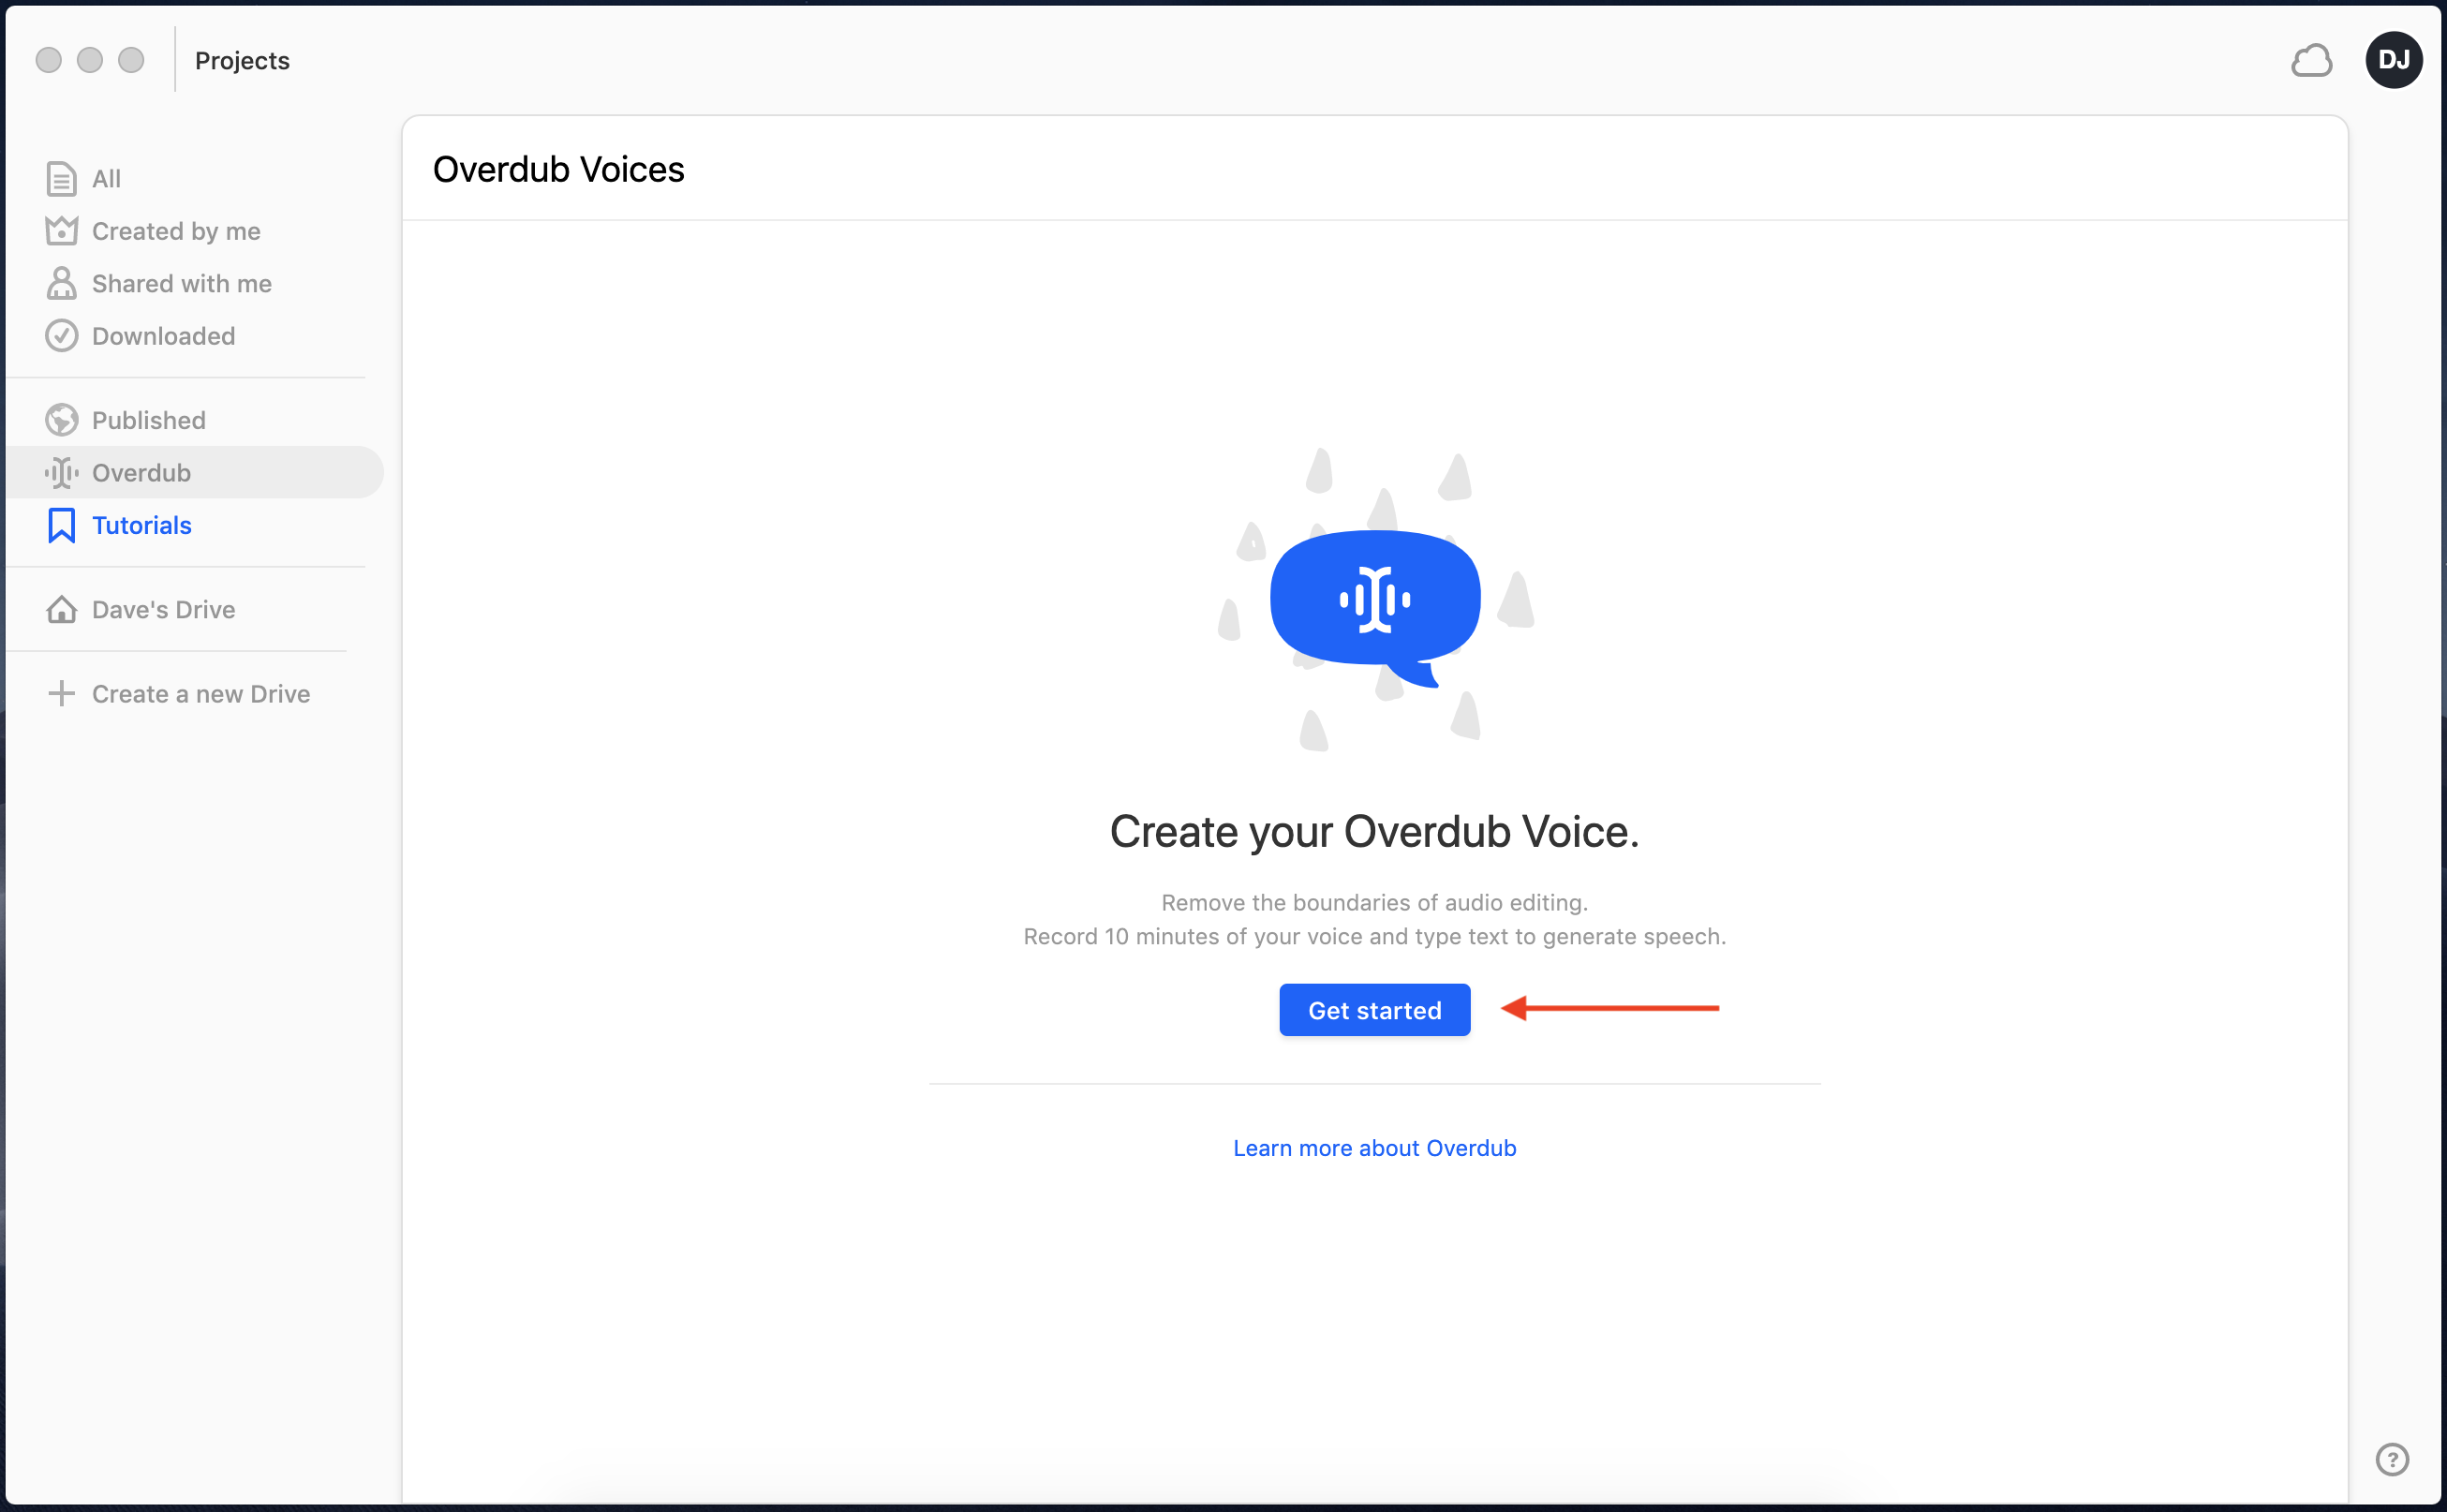Click the Created by me crown icon
Viewport: 2447px width, 1512px height.
coord(61,231)
